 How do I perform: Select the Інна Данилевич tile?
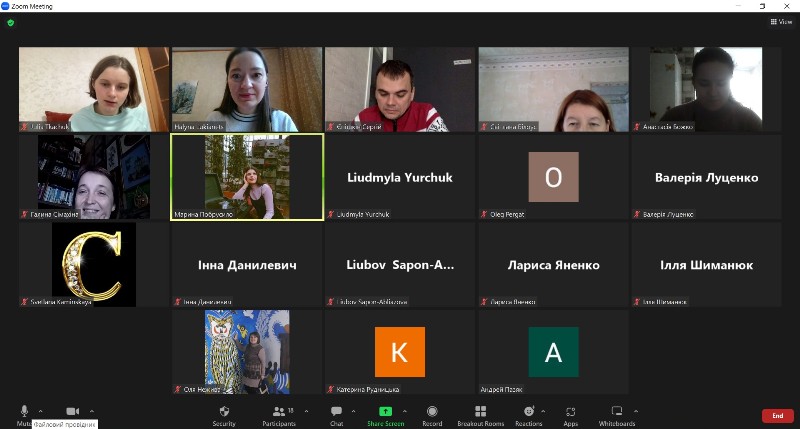(247, 264)
